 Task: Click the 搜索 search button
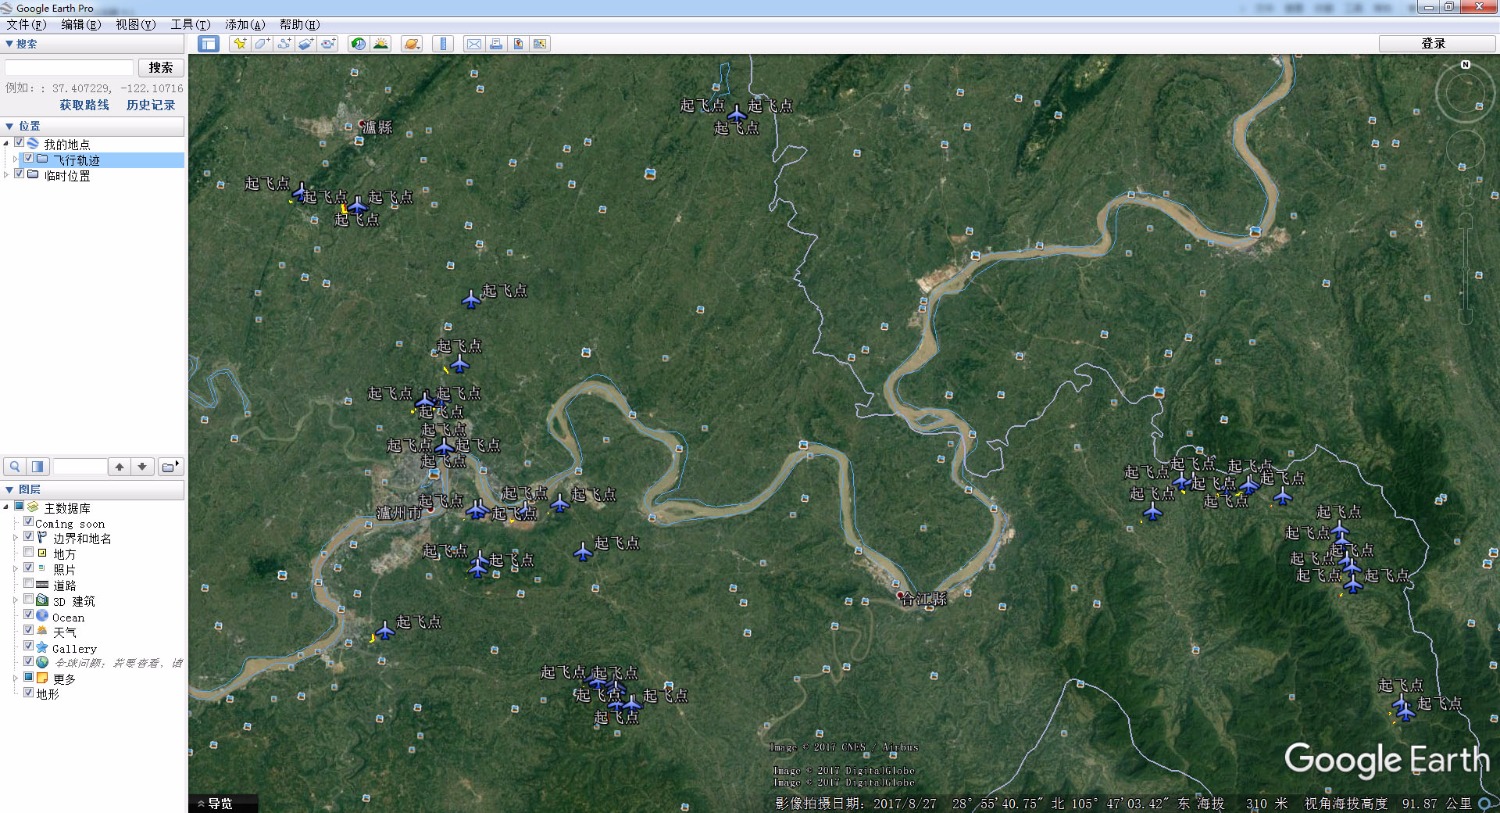pos(161,68)
